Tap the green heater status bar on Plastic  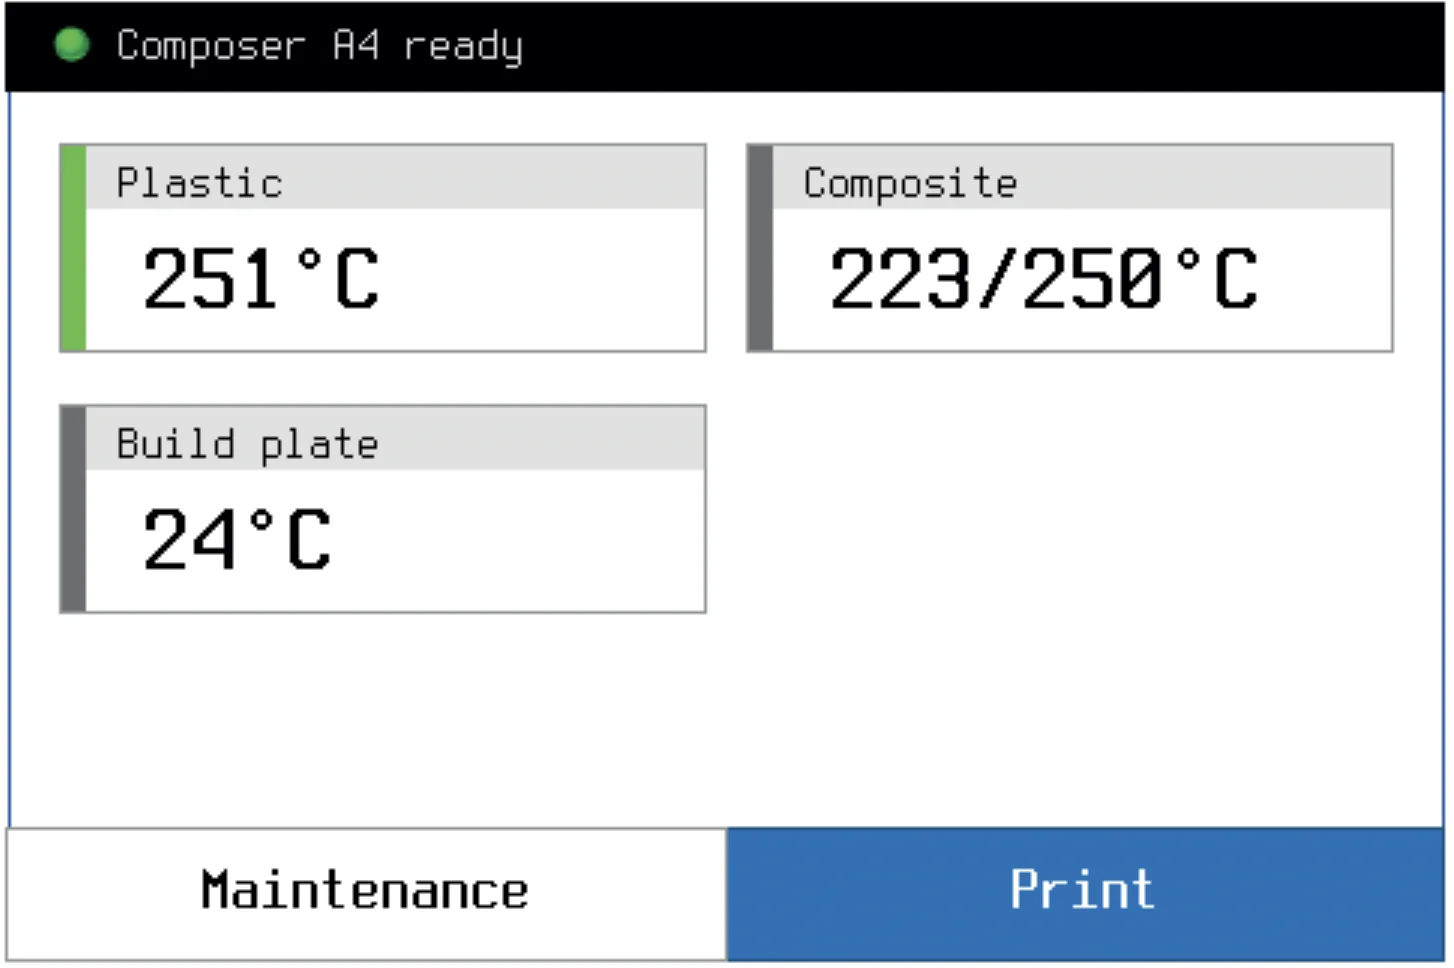pyautogui.click(x=71, y=248)
